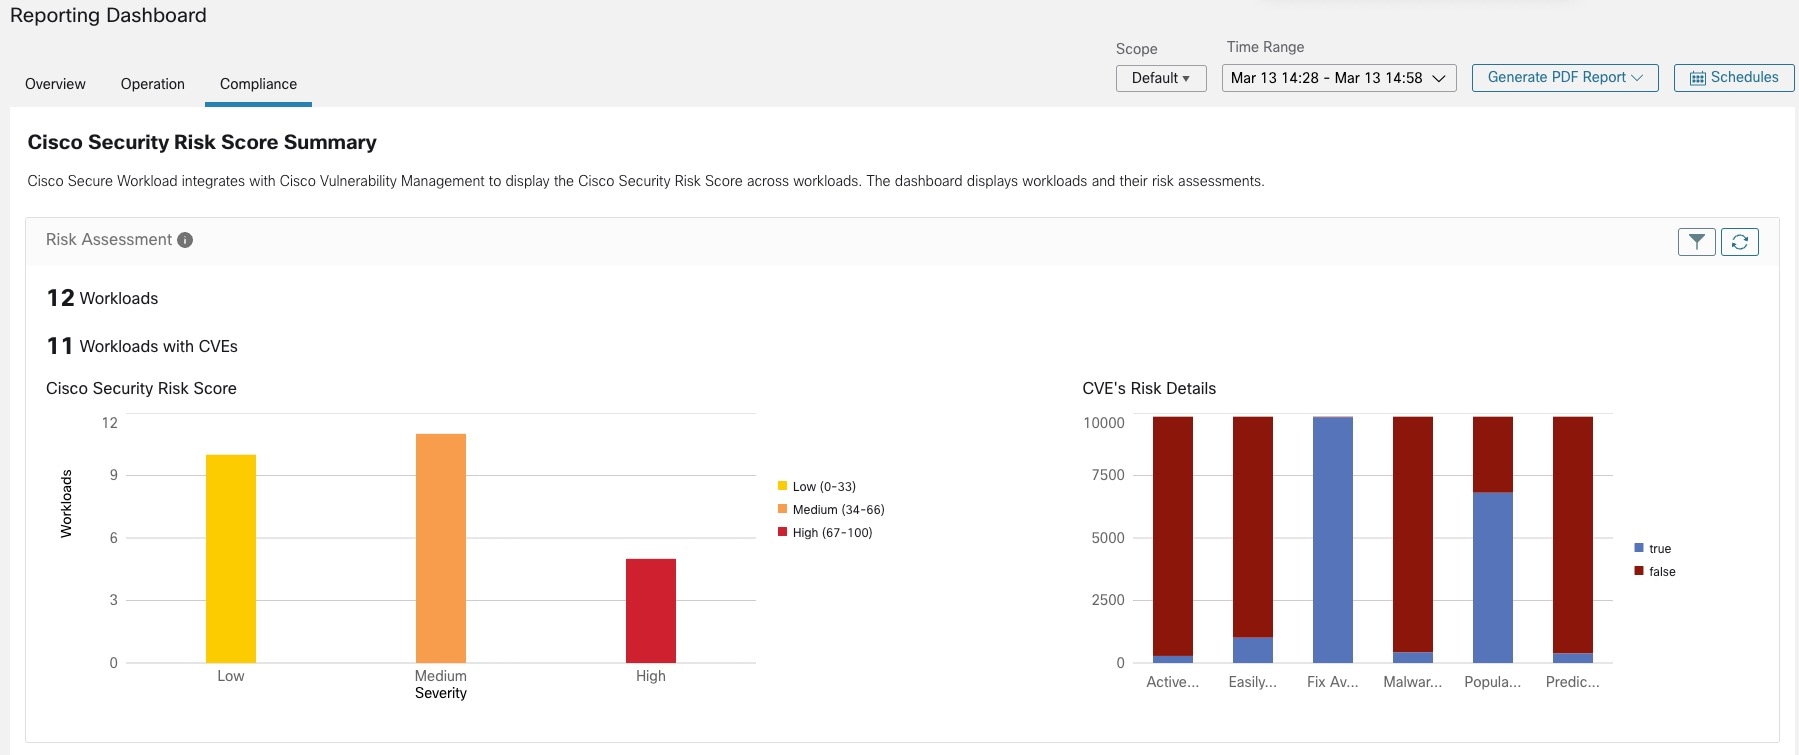This screenshot has height=755, width=1799.
Task: Expand Generate PDF Report menu
Action: tap(1565, 78)
